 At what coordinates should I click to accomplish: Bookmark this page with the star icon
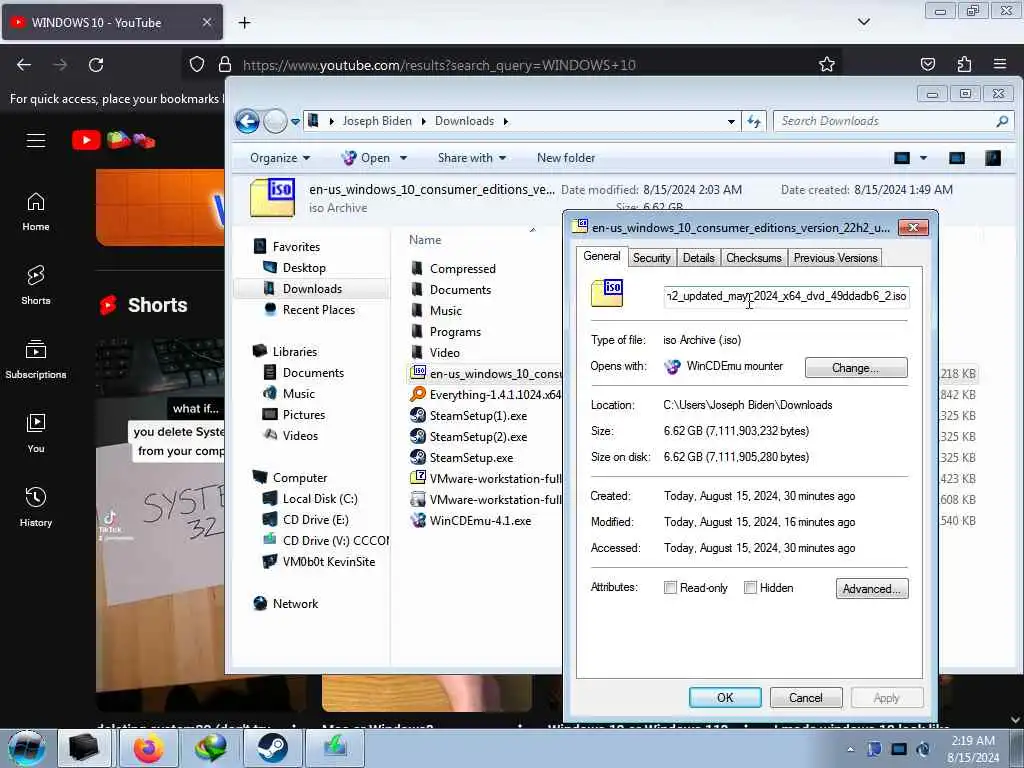coord(827,64)
